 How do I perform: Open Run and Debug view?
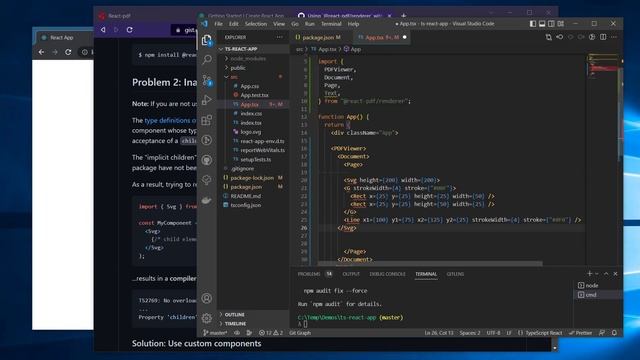(x=207, y=100)
